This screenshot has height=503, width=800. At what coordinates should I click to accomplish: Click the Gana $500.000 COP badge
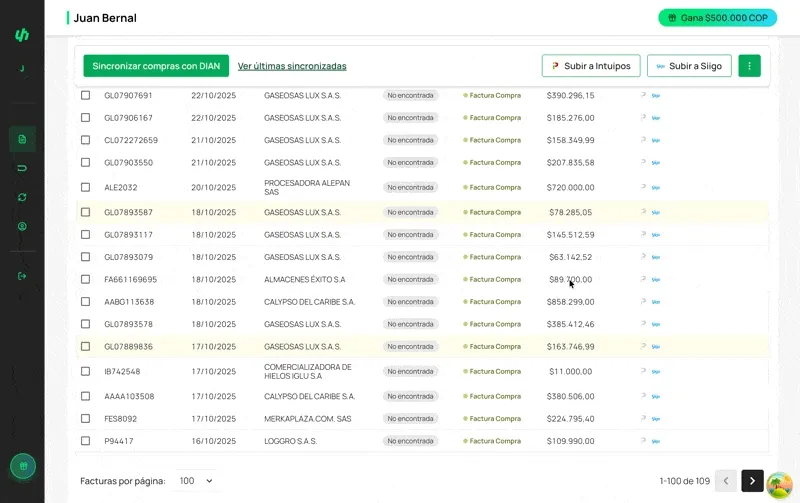tap(717, 18)
